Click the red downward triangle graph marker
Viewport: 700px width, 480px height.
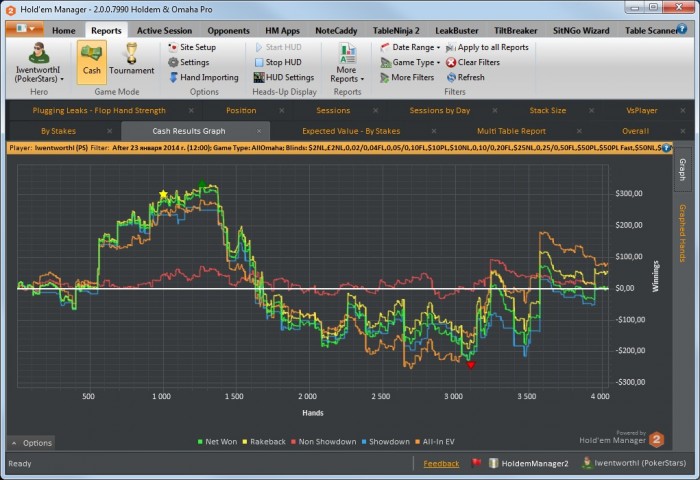[471, 365]
